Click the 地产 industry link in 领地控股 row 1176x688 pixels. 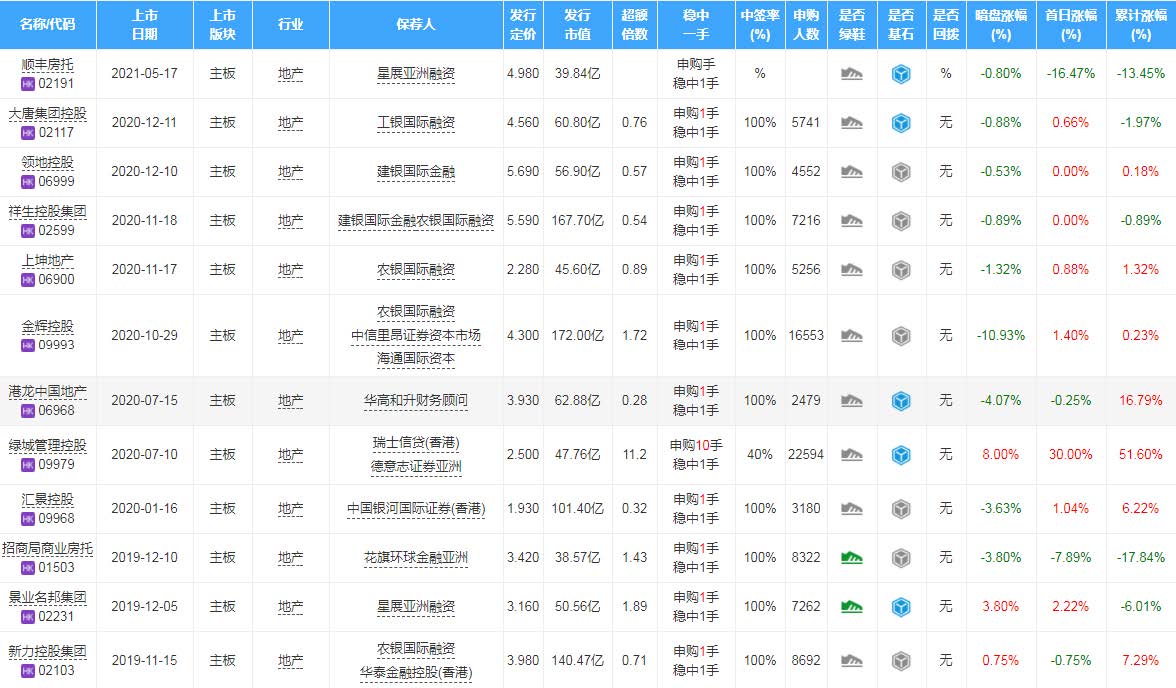coord(290,172)
